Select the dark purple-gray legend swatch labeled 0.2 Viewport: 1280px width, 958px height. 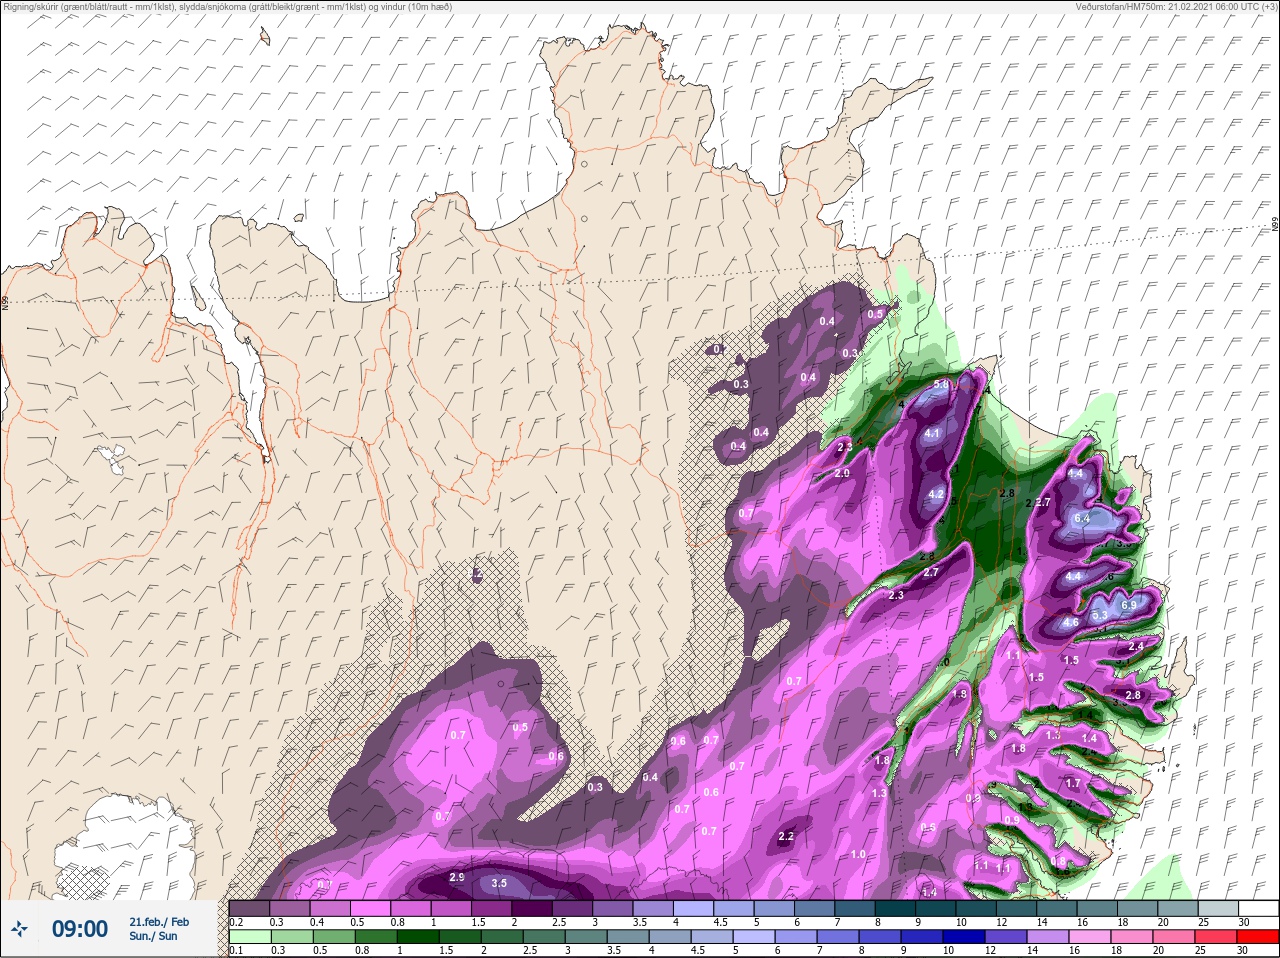coord(250,908)
